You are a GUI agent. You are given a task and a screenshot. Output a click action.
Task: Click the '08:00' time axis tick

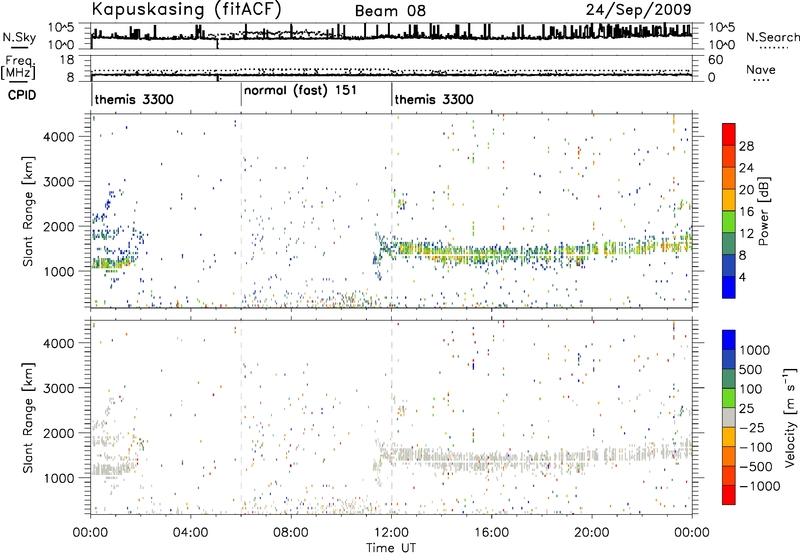click(x=291, y=533)
